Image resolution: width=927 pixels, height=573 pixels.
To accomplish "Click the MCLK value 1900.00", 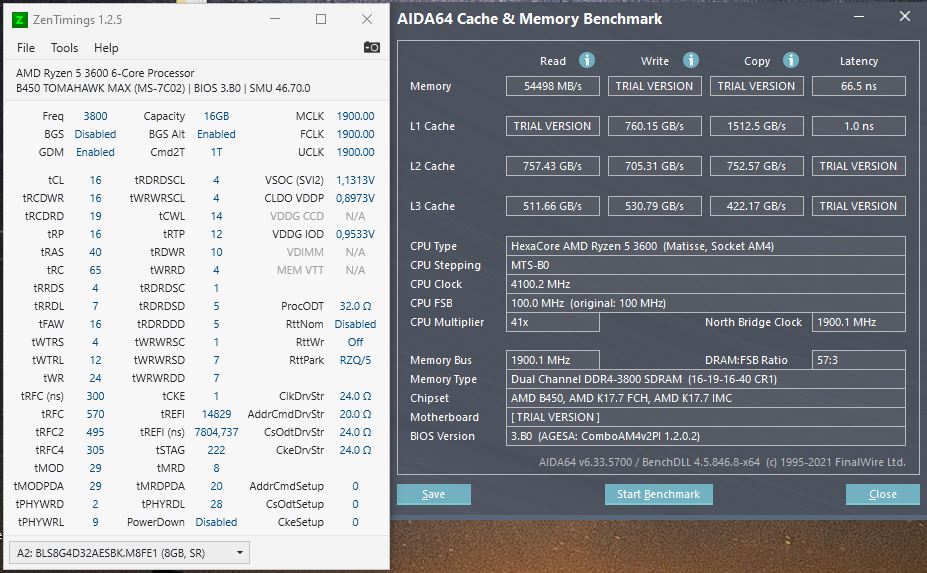I will pos(355,116).
